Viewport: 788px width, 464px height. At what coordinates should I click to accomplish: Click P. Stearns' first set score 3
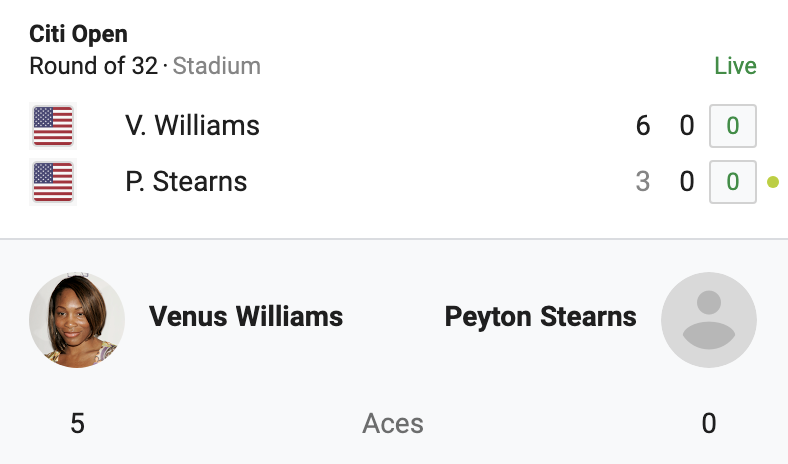click(x=643, y=181)
